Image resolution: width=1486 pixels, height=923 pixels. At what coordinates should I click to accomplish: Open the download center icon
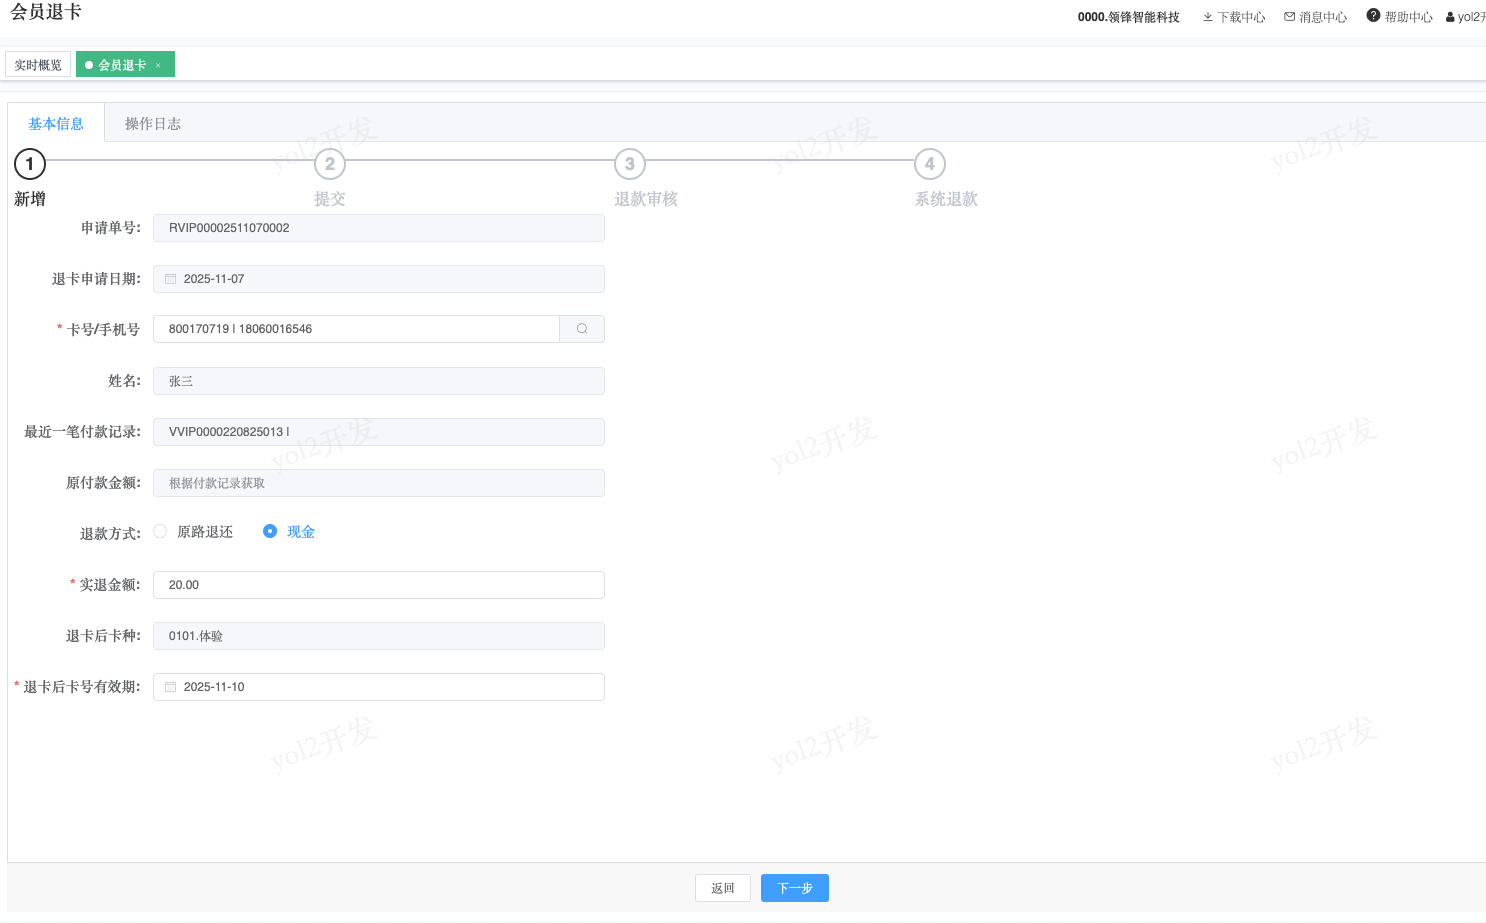[1208, 17]
